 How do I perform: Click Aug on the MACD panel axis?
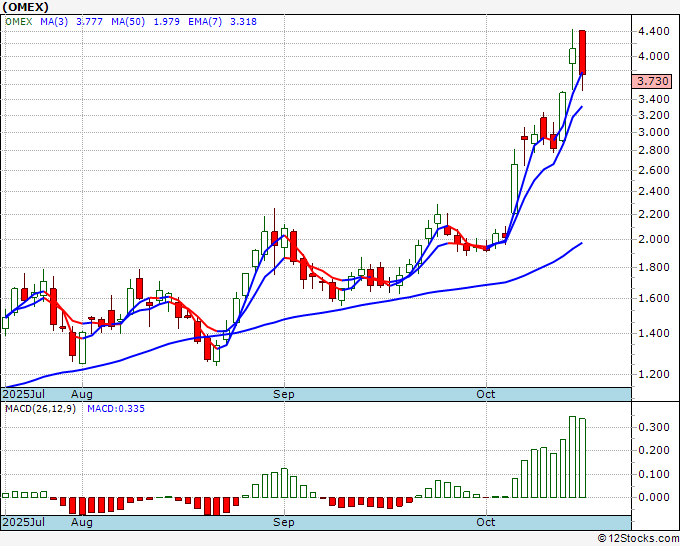pyautogui.click(x=82, y=522)
